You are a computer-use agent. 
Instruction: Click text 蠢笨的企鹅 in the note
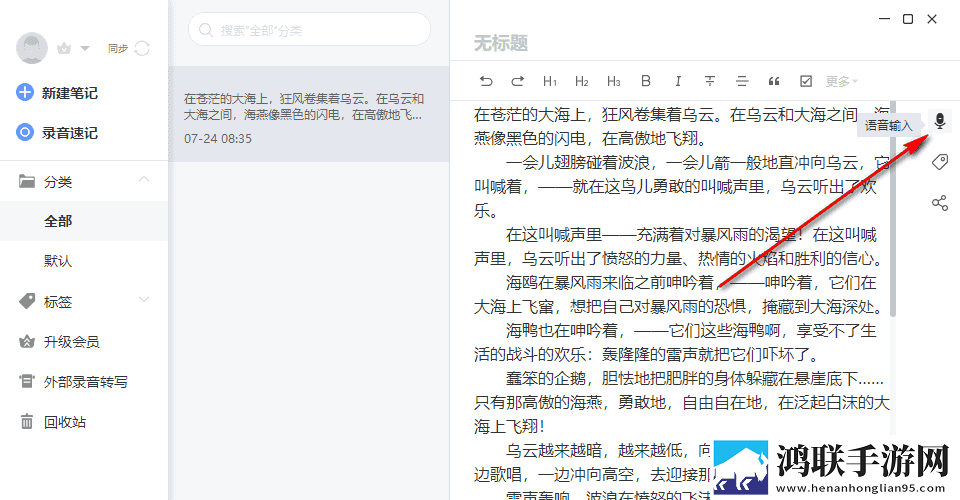[x=546, y=378]
